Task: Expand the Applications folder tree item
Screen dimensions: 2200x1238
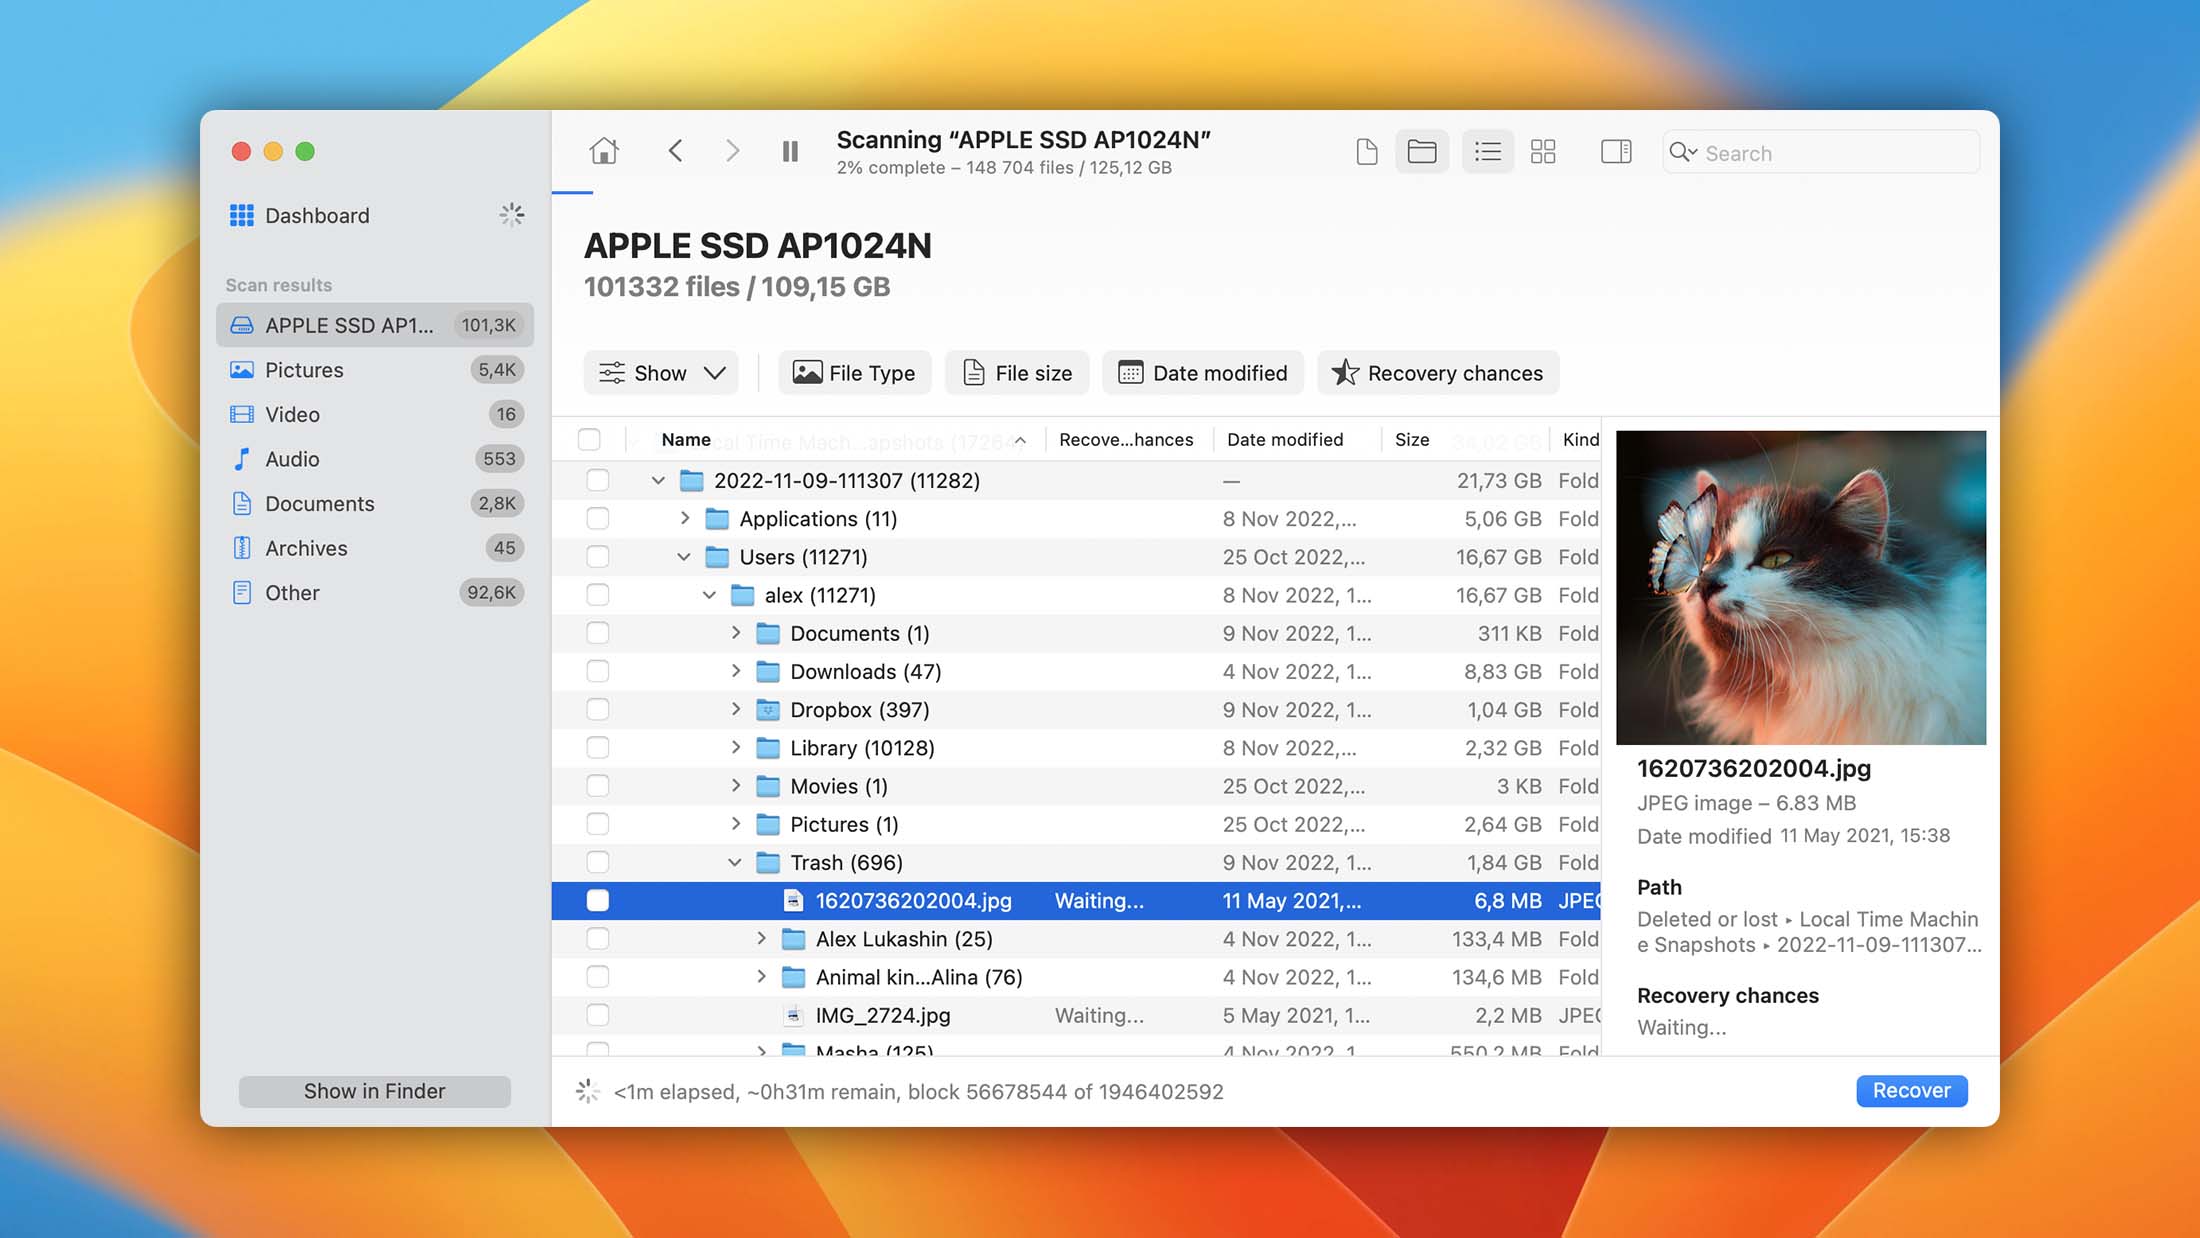Action: pos(683,517)
